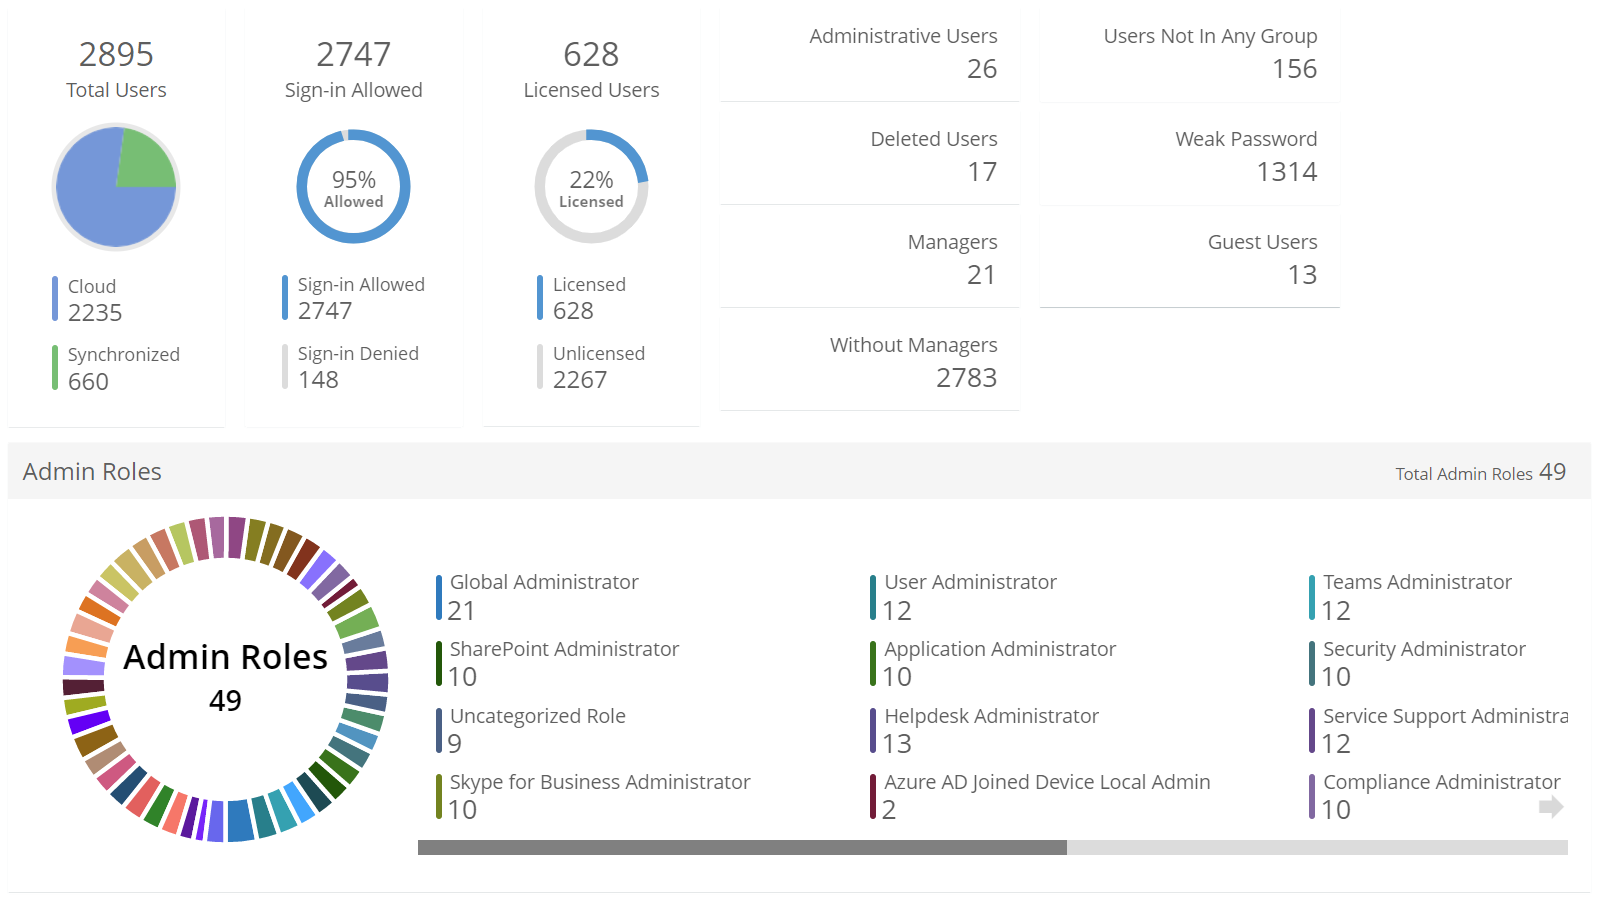Click the Azure AD Joined Device Local Admin color bar
The width and height of the screenshot is (1600, 900).
point(873,796)
